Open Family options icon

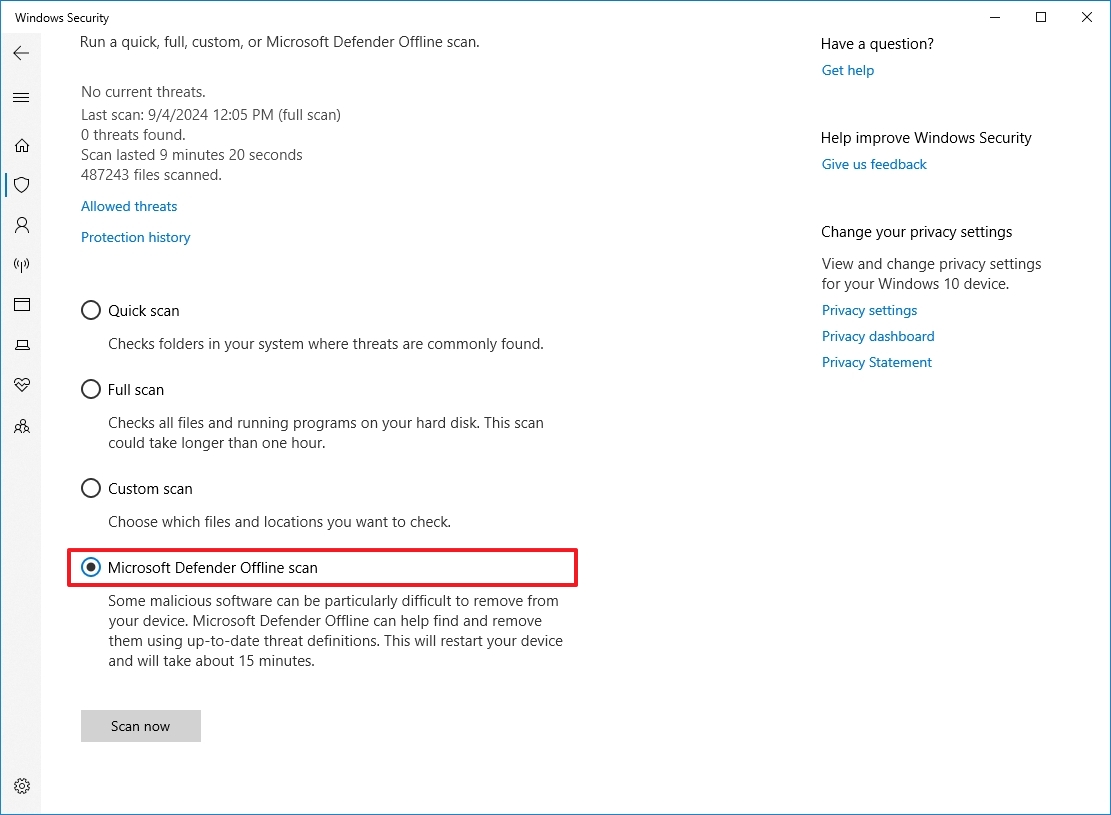coord(22,427)
